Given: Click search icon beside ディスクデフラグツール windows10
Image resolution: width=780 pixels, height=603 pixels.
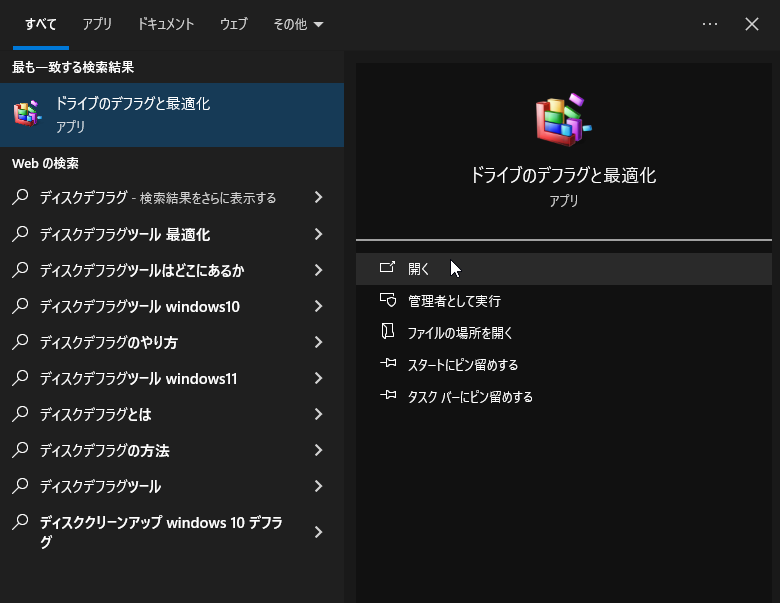Looking at the screenshot, I should point(20,305).
